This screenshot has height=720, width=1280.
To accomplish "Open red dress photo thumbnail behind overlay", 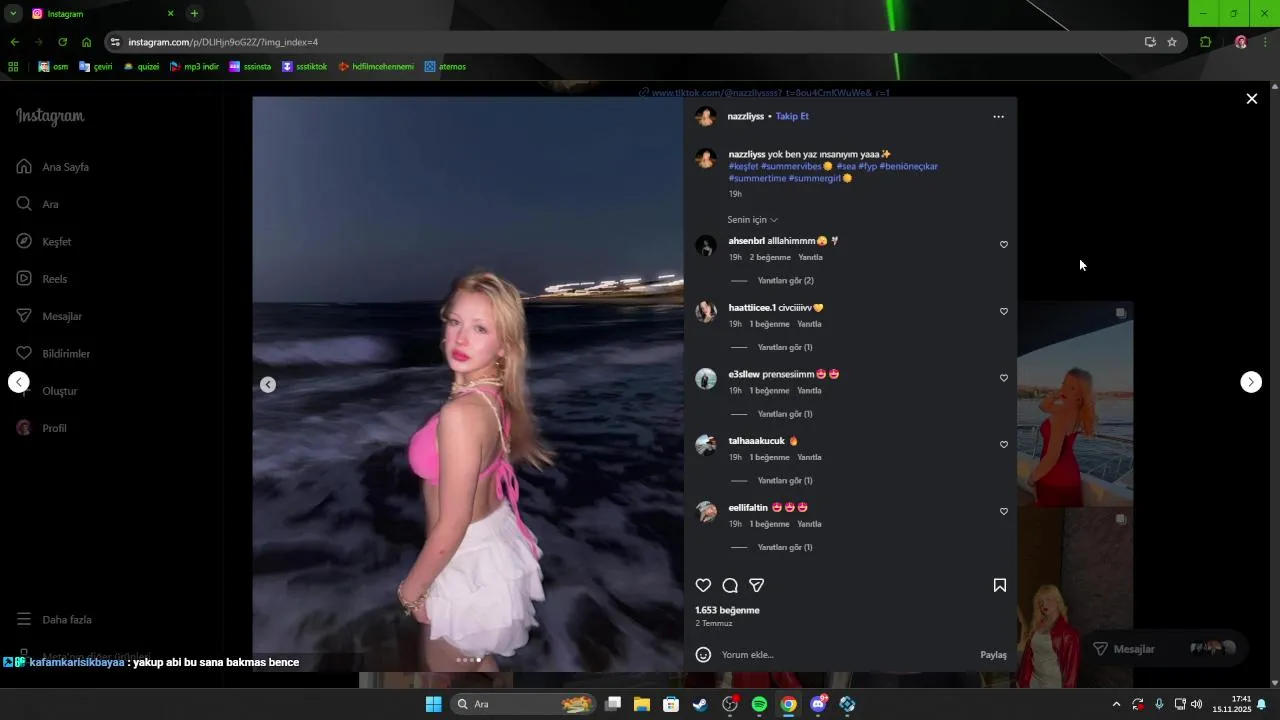I will pyautogui.click(x=1075, y=404).
